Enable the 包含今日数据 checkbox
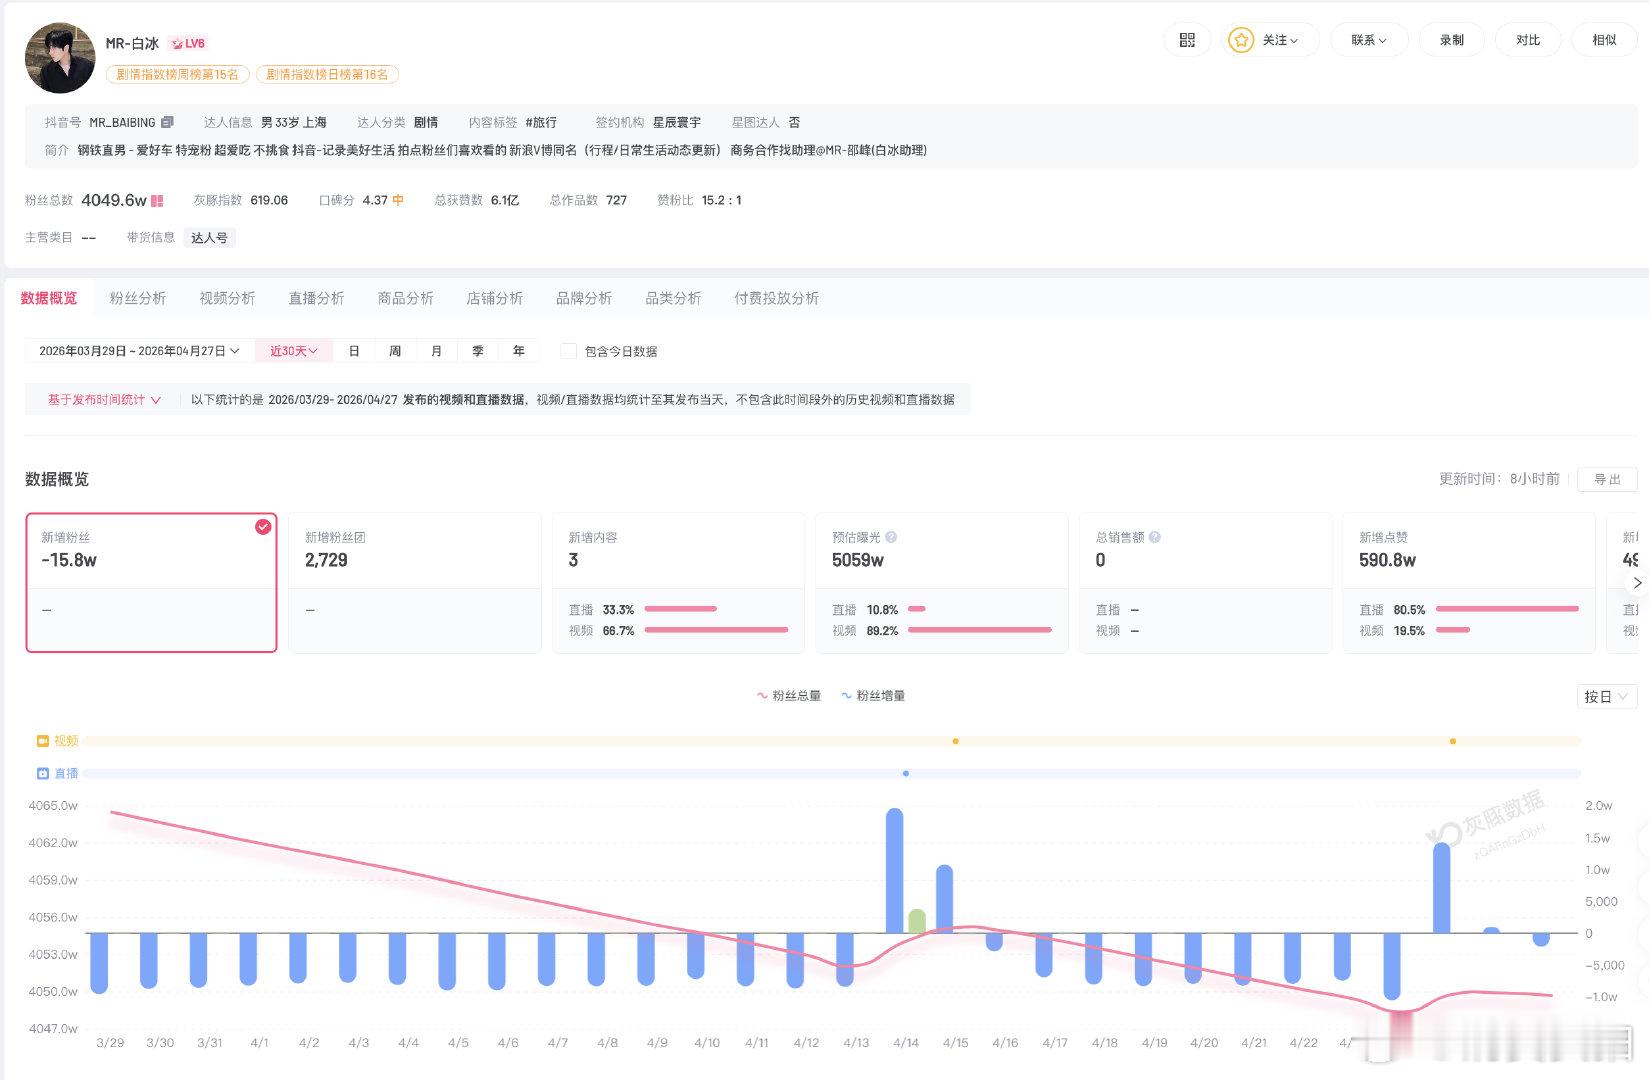This screenshot has width=1649, height=1080. [x=568, y=351]
